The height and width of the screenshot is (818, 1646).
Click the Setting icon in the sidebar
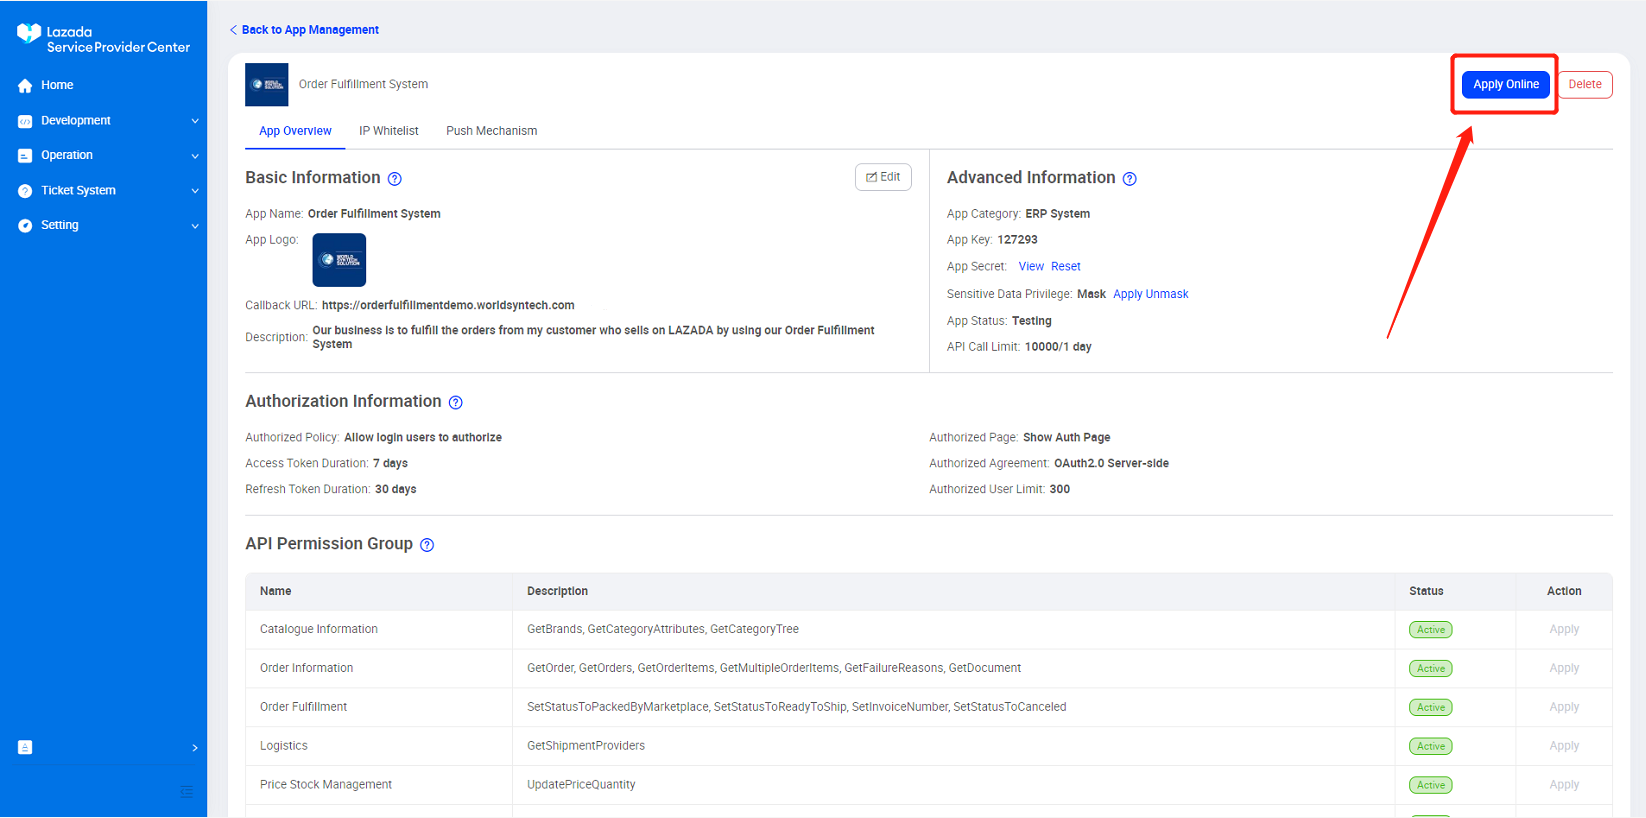[25, 226]
